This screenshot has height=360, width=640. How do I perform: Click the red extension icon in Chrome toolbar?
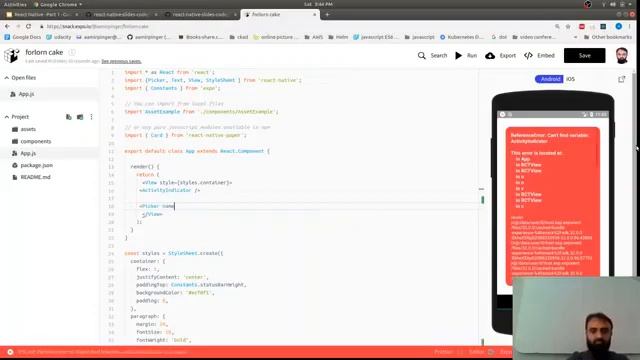tap(582, 26)
